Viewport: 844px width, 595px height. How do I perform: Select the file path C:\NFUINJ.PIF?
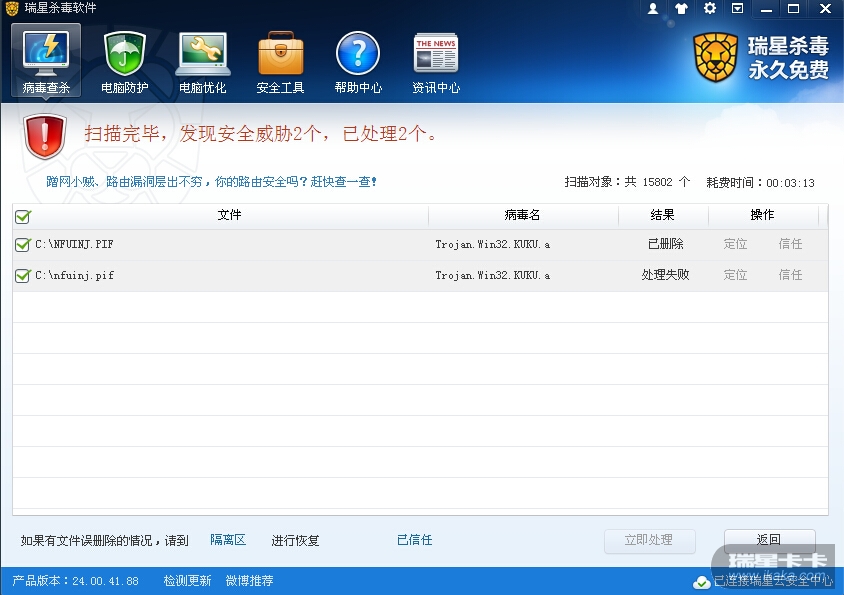74,244
